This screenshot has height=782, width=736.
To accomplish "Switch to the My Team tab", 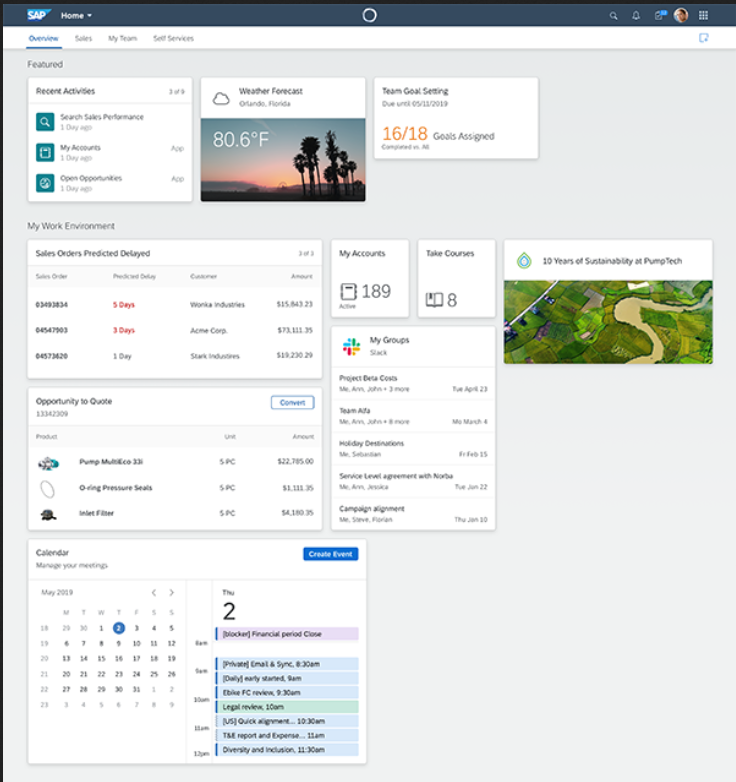I will tap(122, 38).
